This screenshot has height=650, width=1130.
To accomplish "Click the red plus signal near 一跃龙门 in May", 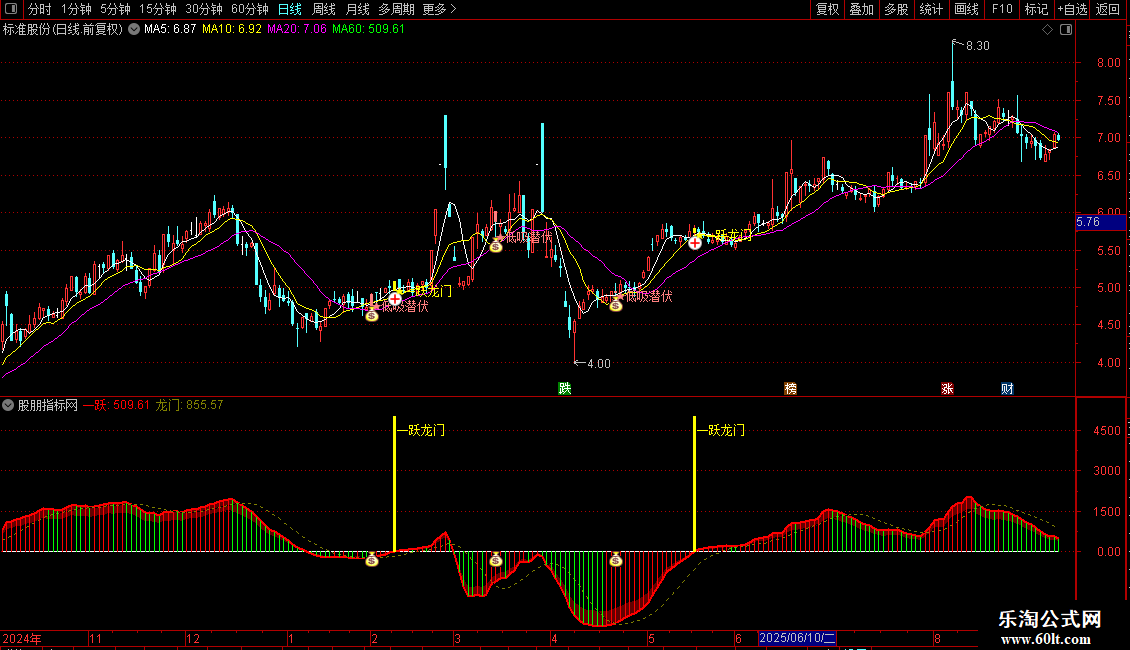I will 695,242.
